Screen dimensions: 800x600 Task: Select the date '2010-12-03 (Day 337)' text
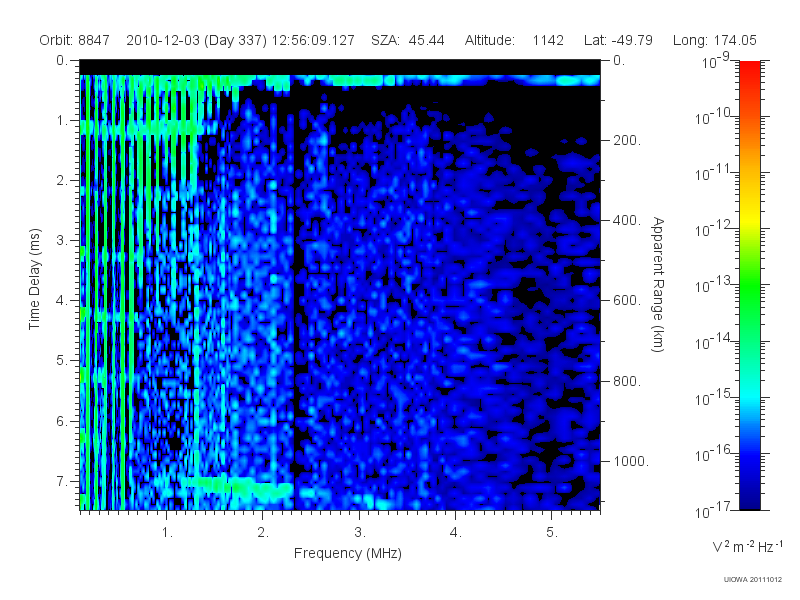click(x=196, y=40)
